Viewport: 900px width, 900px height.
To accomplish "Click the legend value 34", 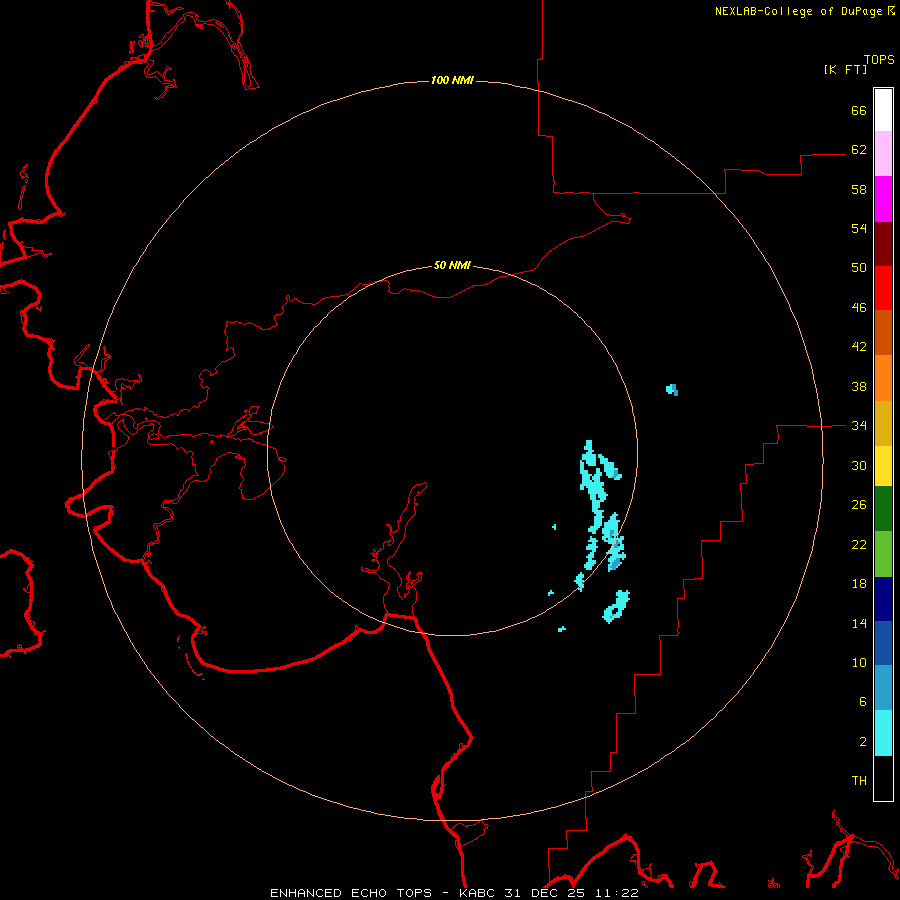I will [859, 425].
